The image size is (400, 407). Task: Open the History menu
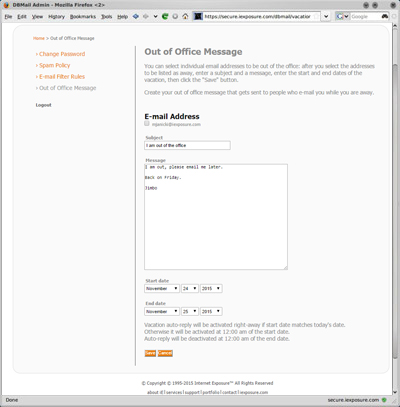tap(56, 17)
